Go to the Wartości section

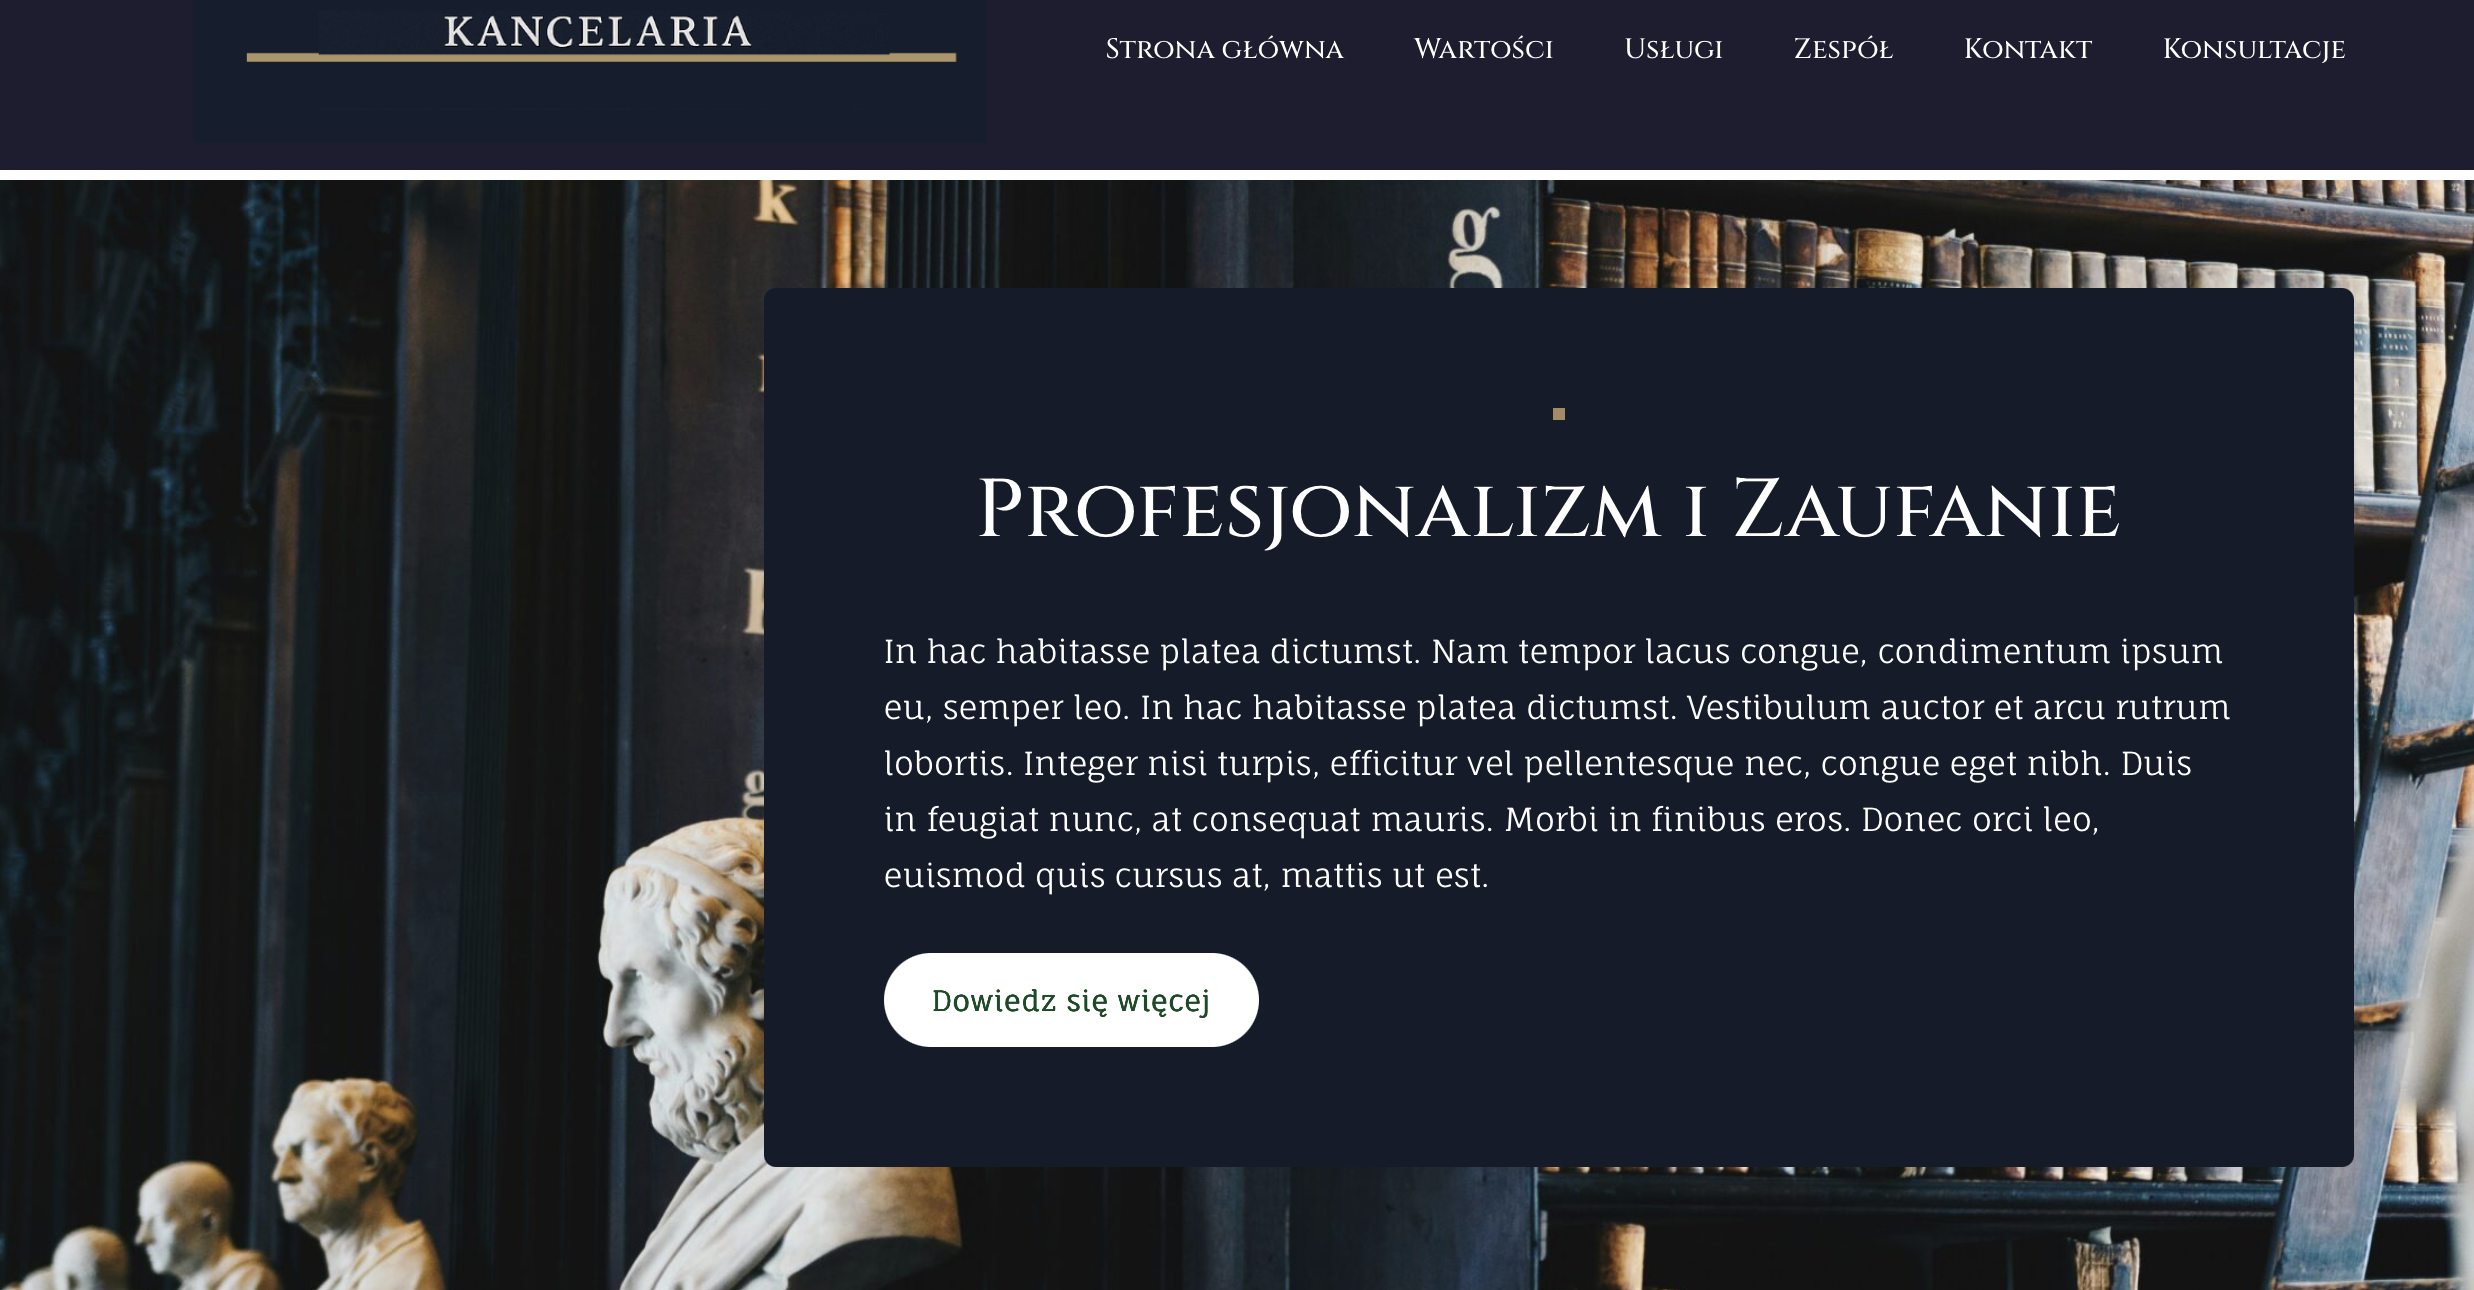click(1483, 49)
